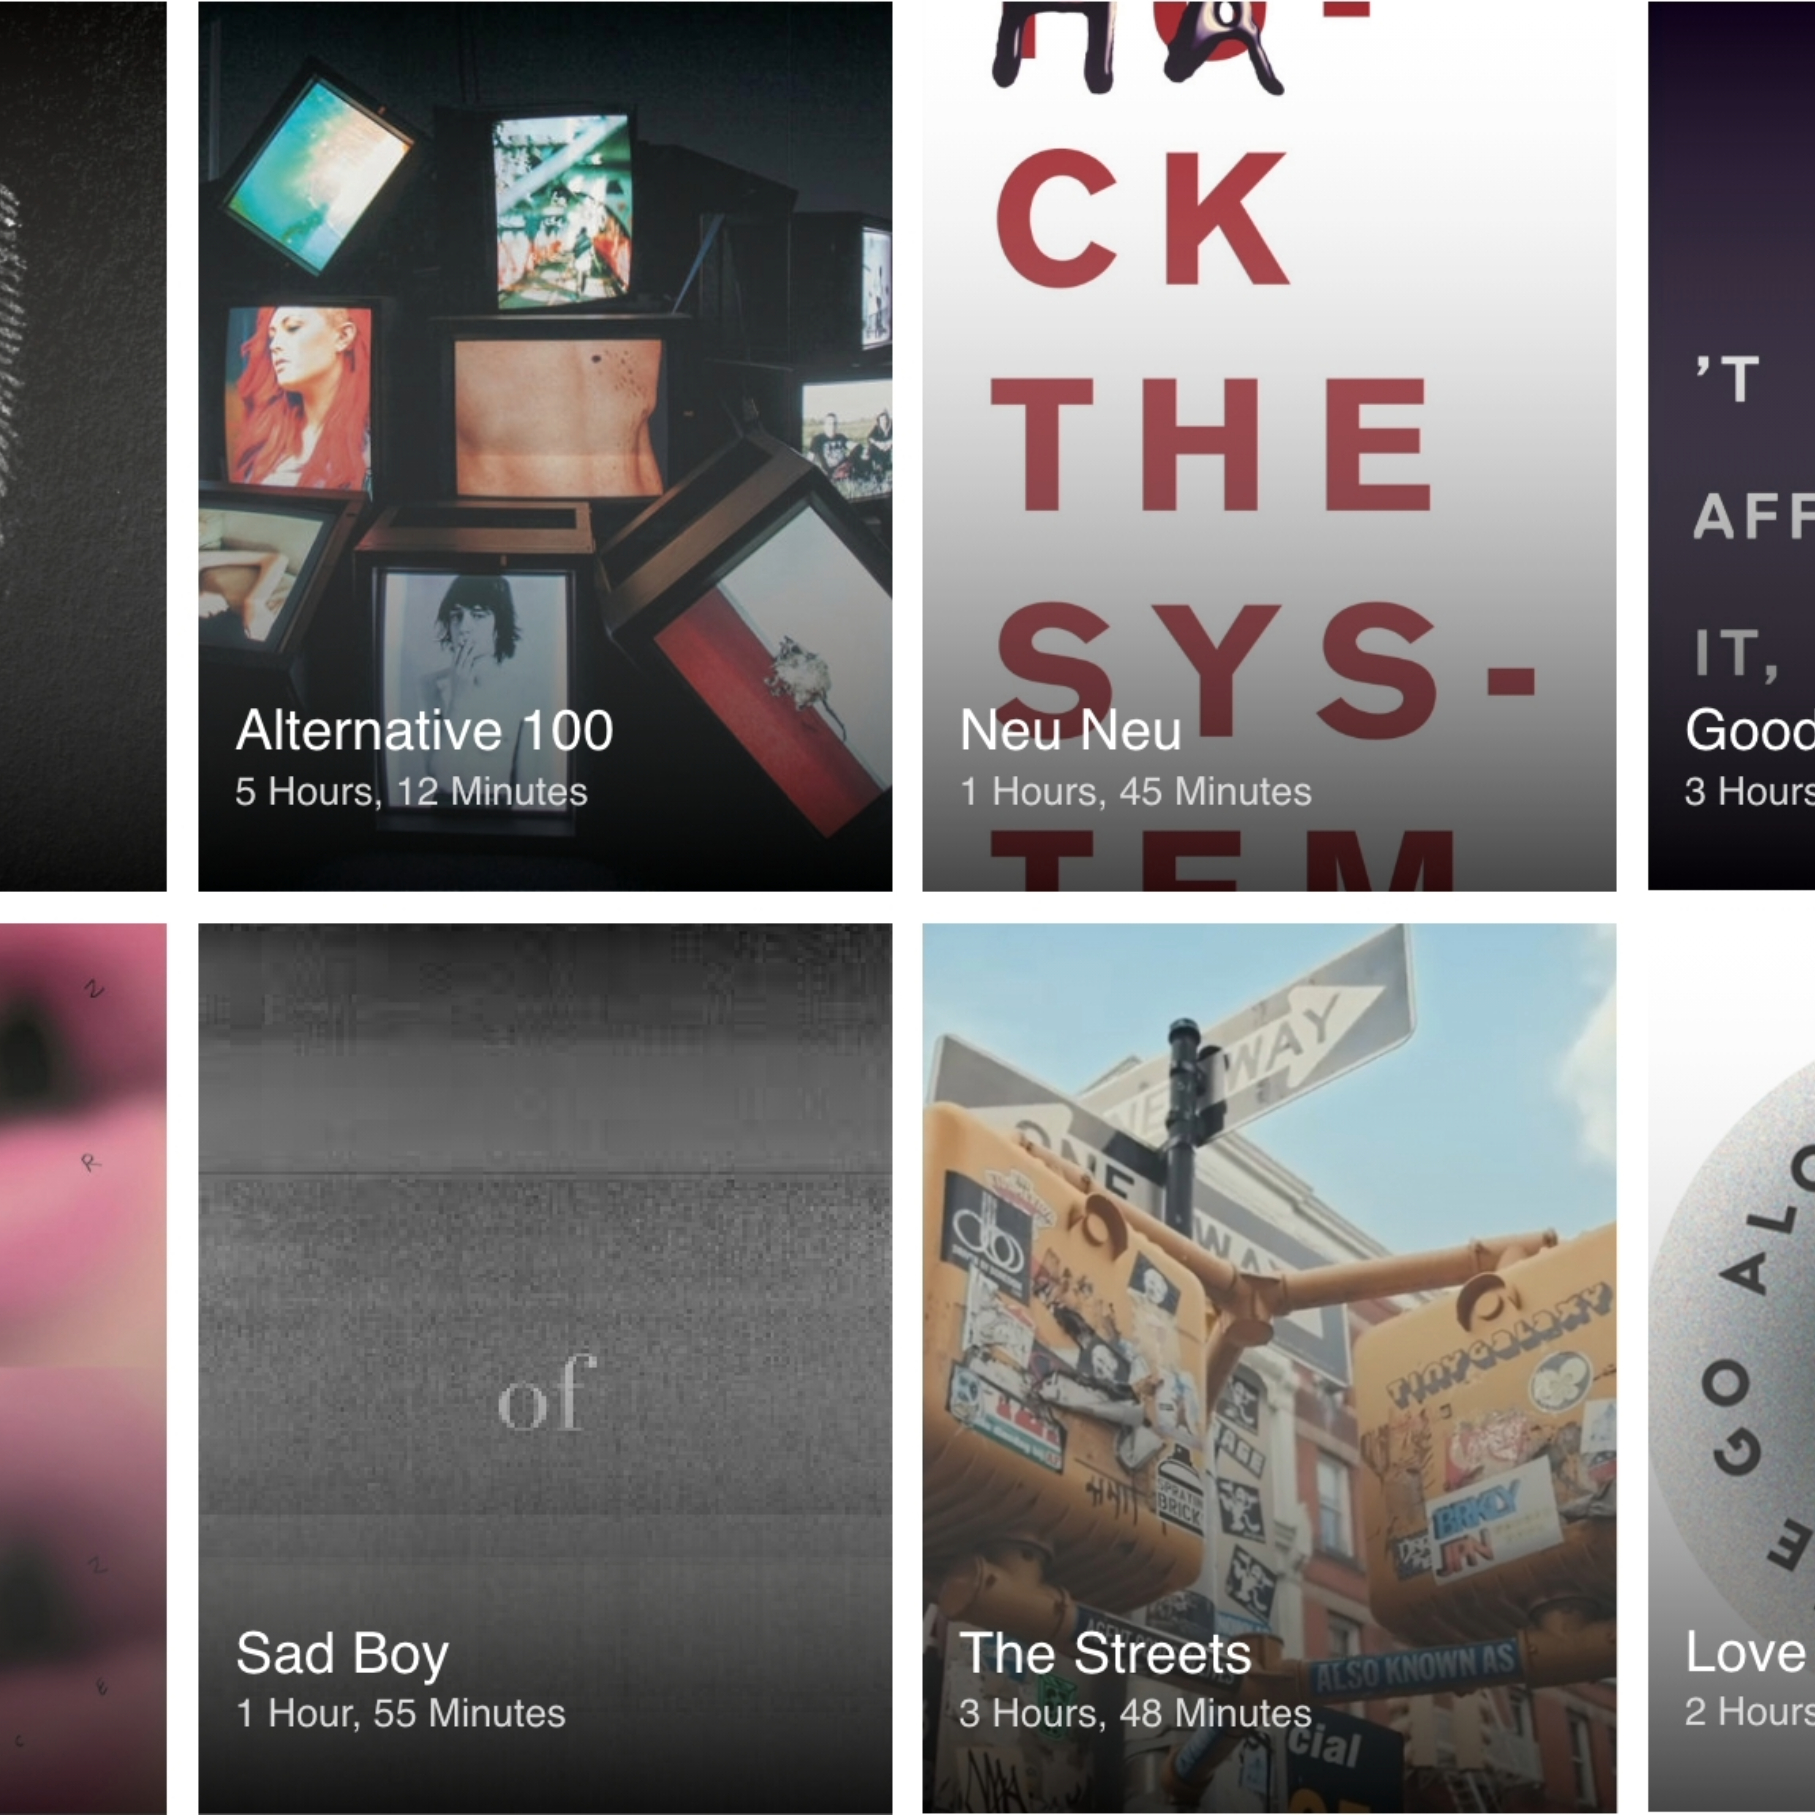Open the dark grainy textured playlist tile

pyautogui.click(x=83, y=445)
